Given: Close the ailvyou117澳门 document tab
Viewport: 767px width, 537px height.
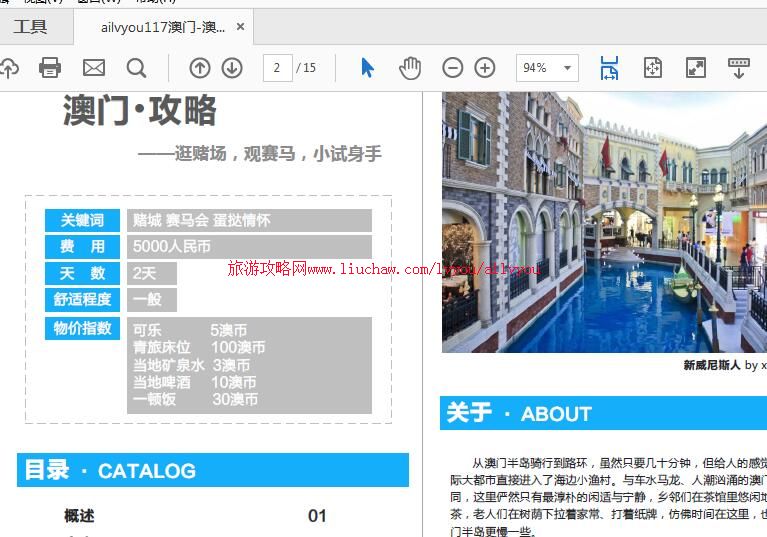Looking at the screenshot, I should (x=240, y=27).
